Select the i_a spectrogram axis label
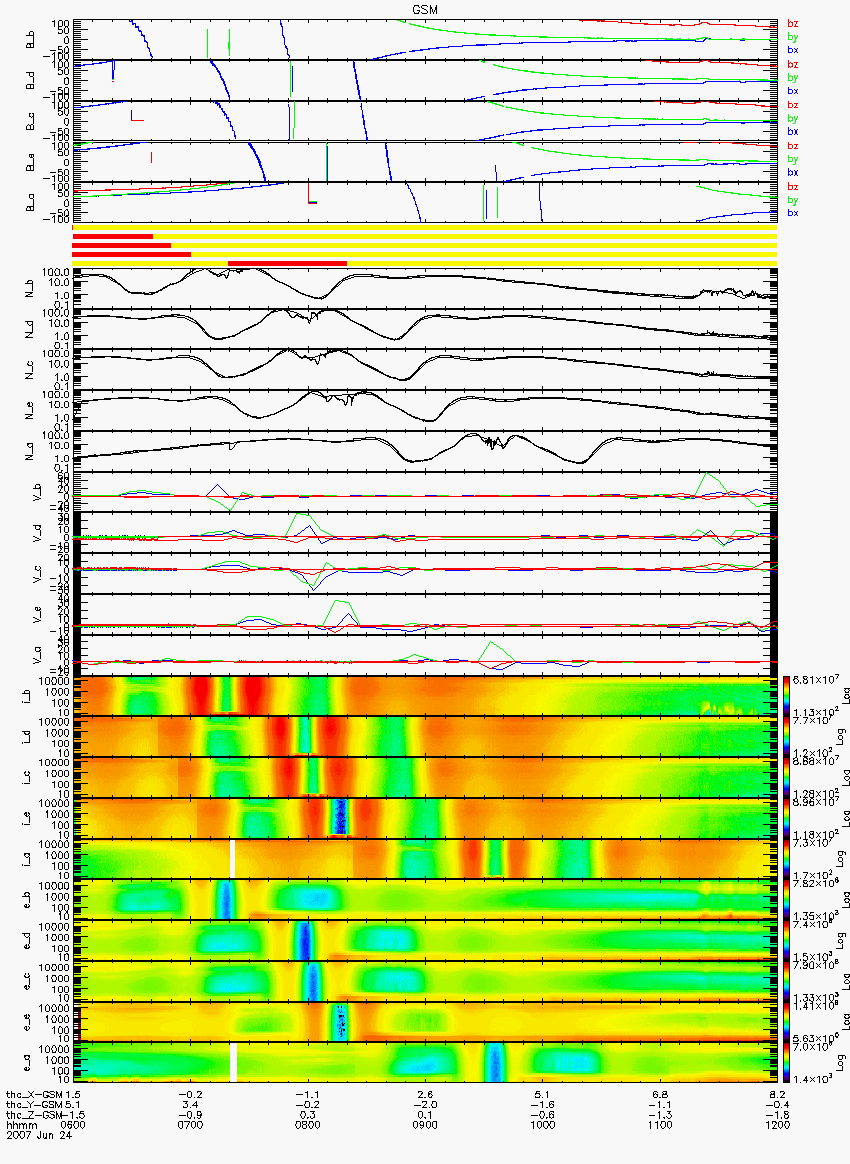850x1164 pixels. point(24,859)
